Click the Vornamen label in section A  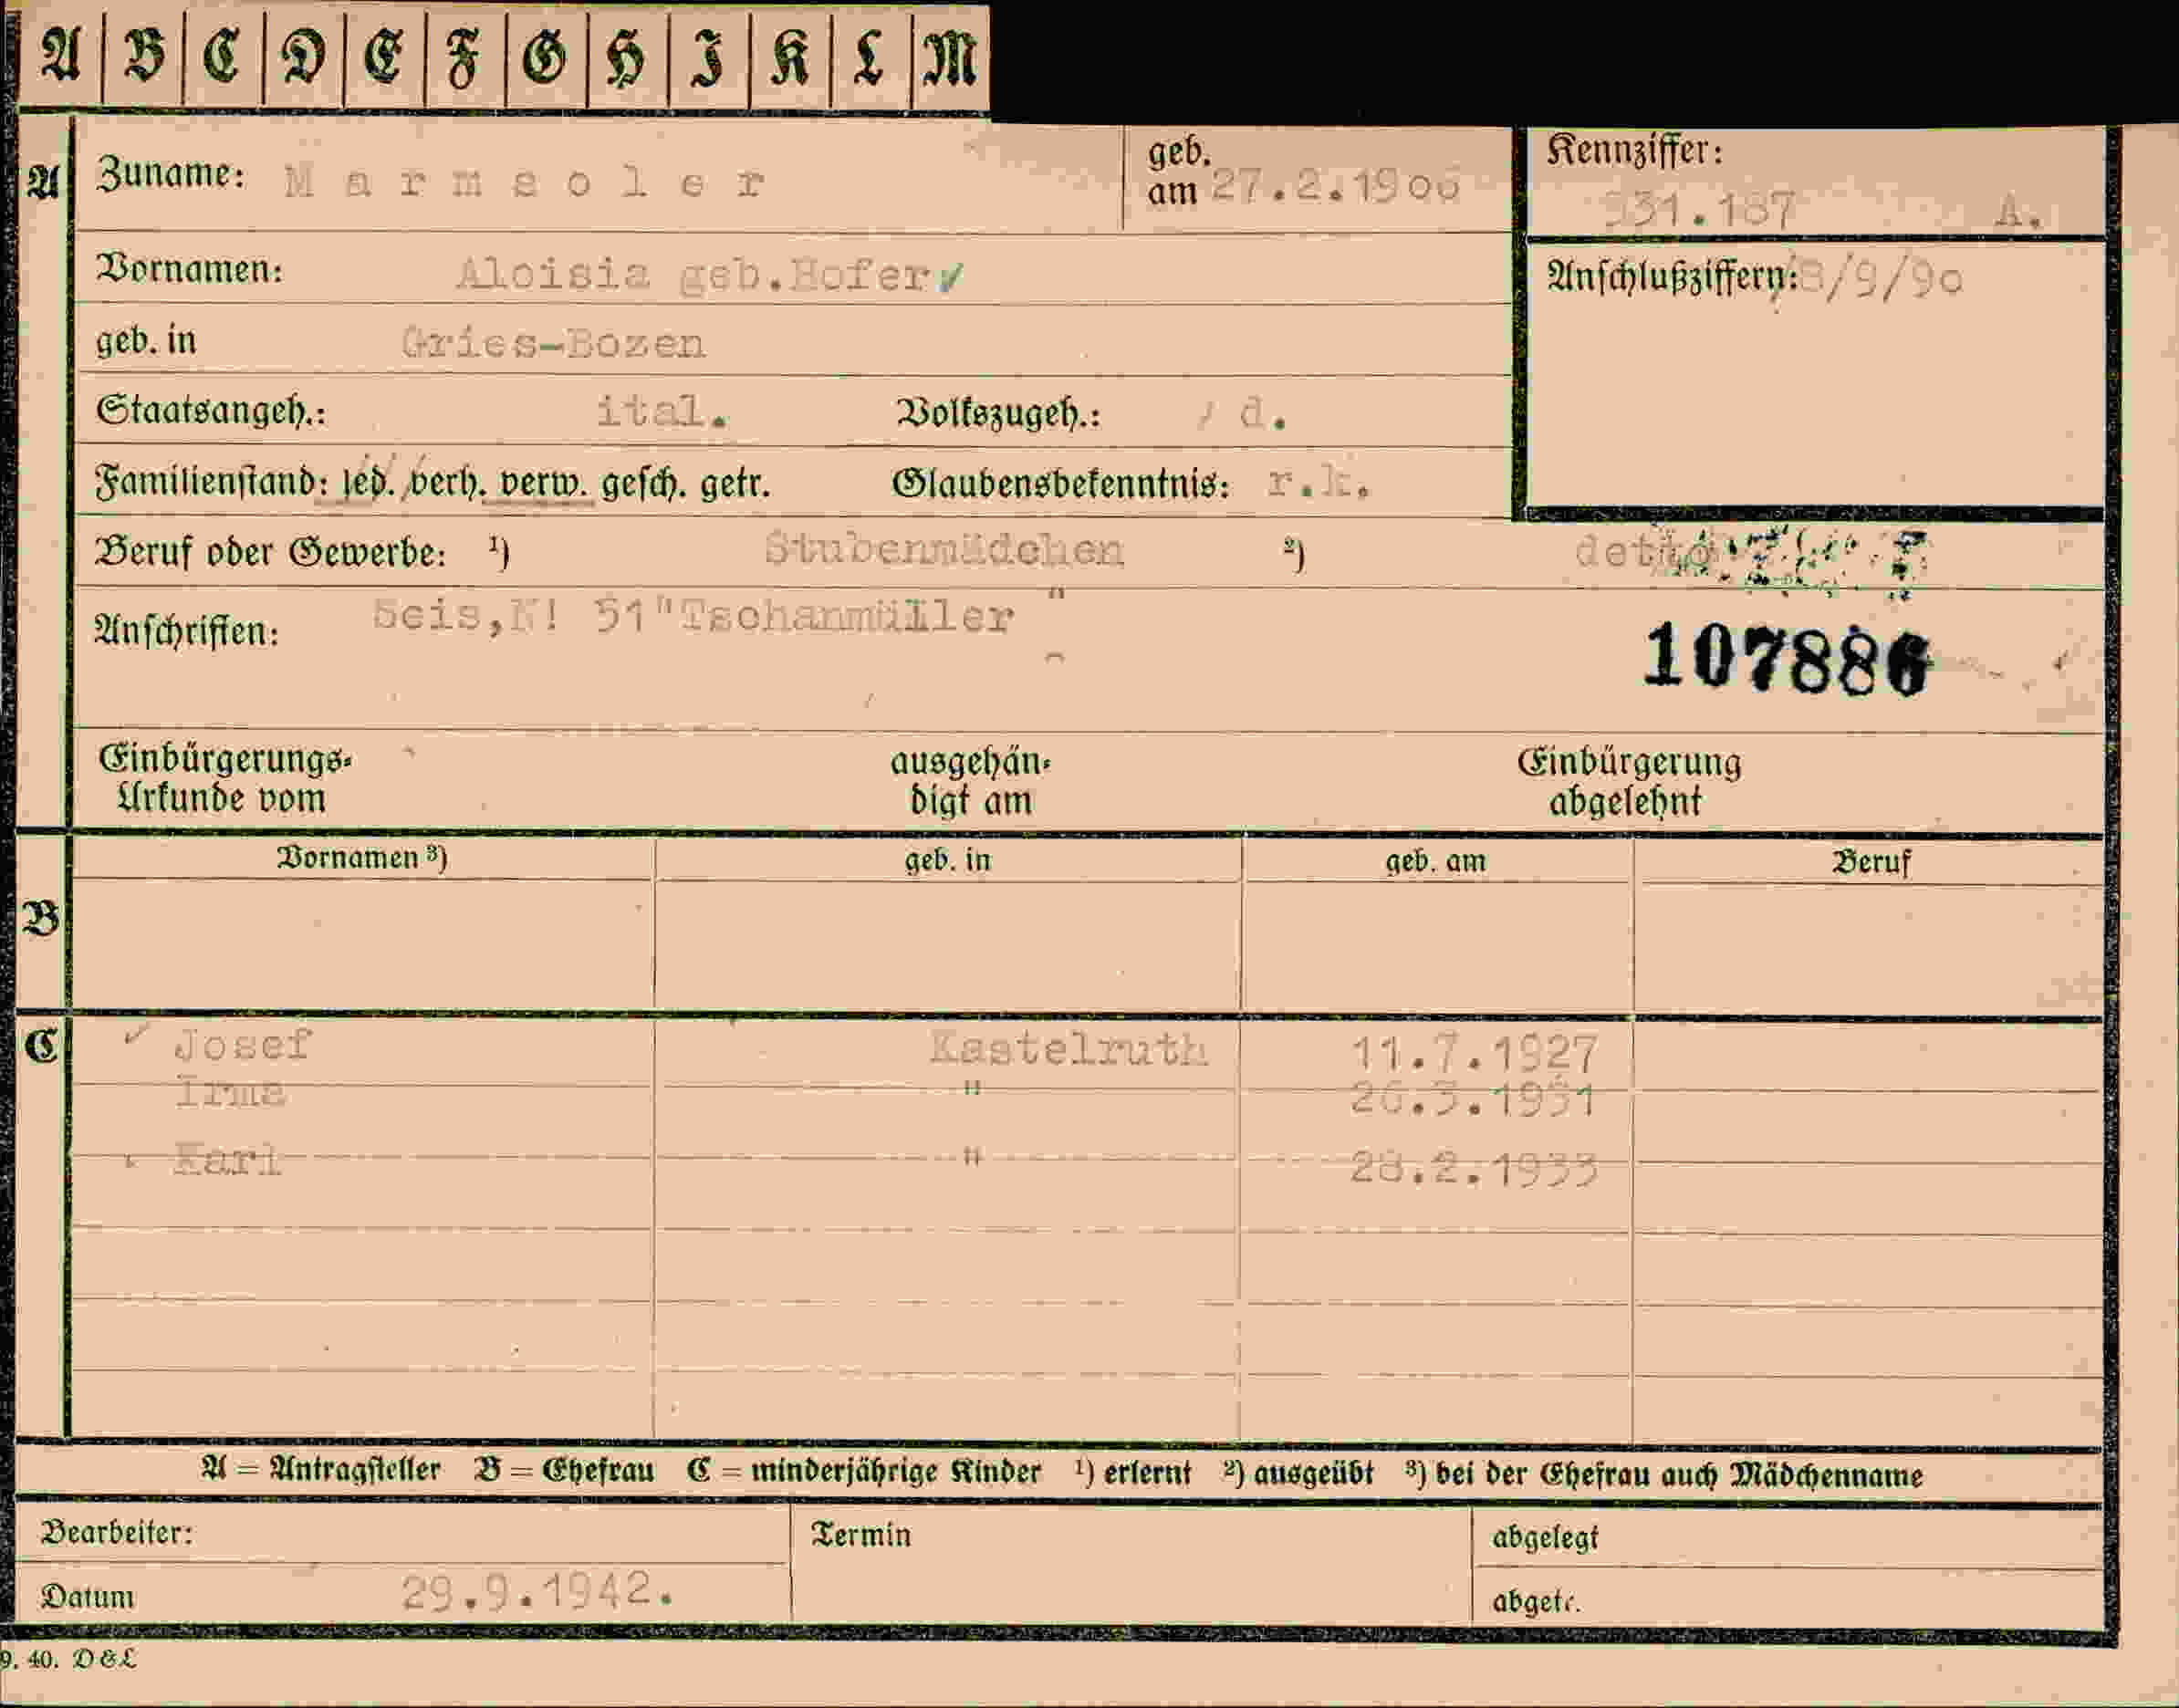[189, 269]
